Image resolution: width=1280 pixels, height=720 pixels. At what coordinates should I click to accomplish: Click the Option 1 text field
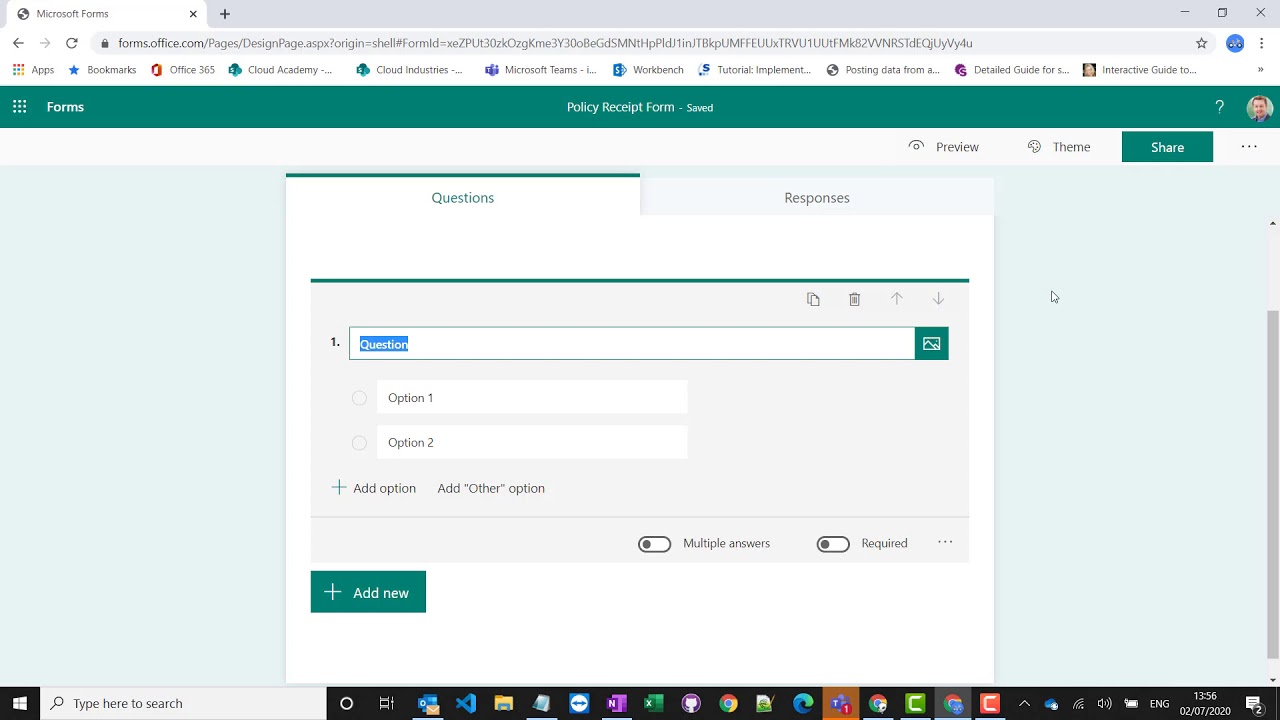[532, 397]
